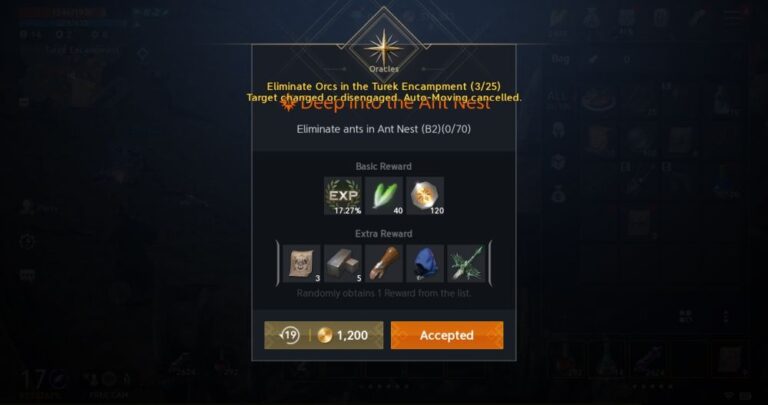This screenshot has height=405, width=768.
Task: Click the Oracles star emblem
Action: point(384,48)
